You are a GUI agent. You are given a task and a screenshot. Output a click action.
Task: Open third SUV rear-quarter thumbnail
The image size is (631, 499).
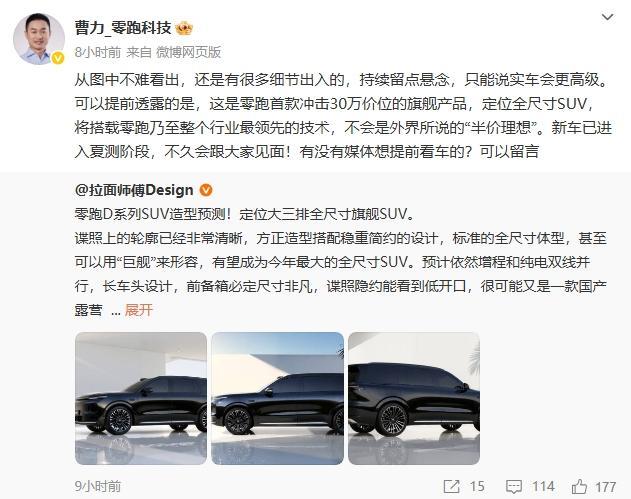point(414,398)
